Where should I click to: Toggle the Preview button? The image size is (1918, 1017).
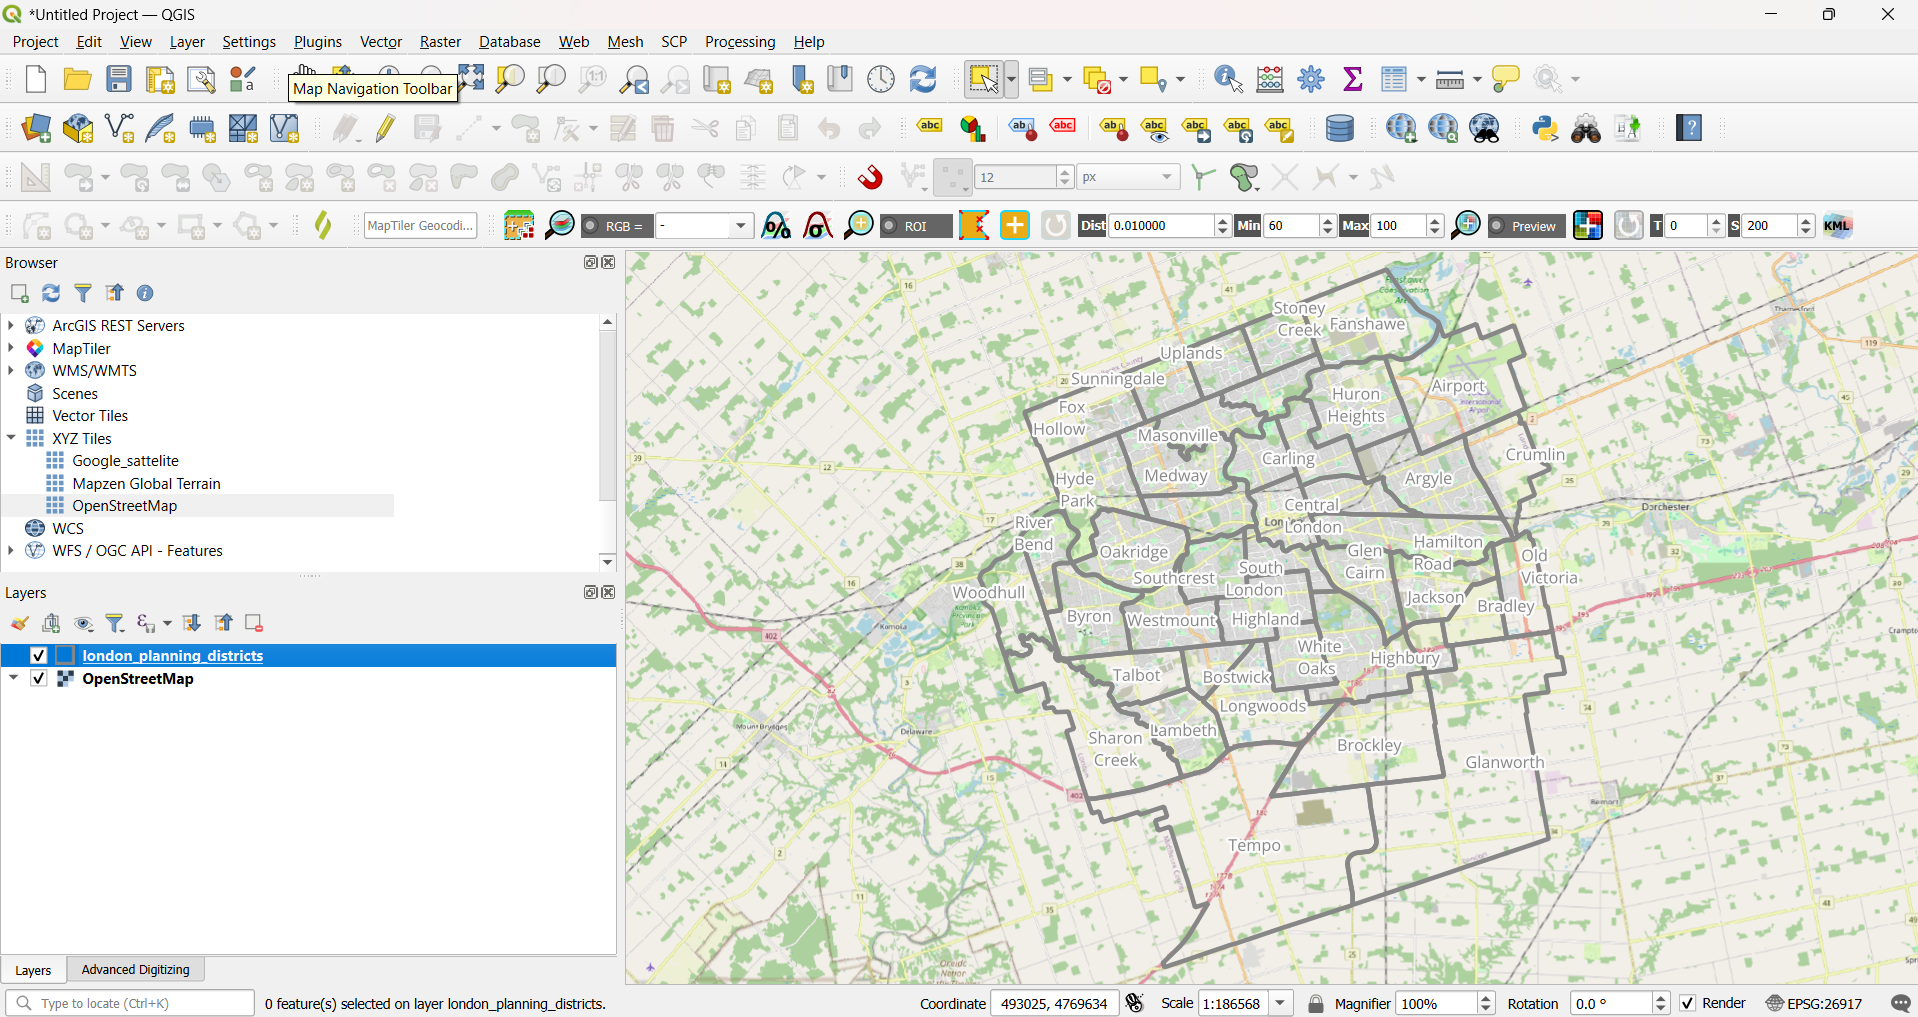1525,226
